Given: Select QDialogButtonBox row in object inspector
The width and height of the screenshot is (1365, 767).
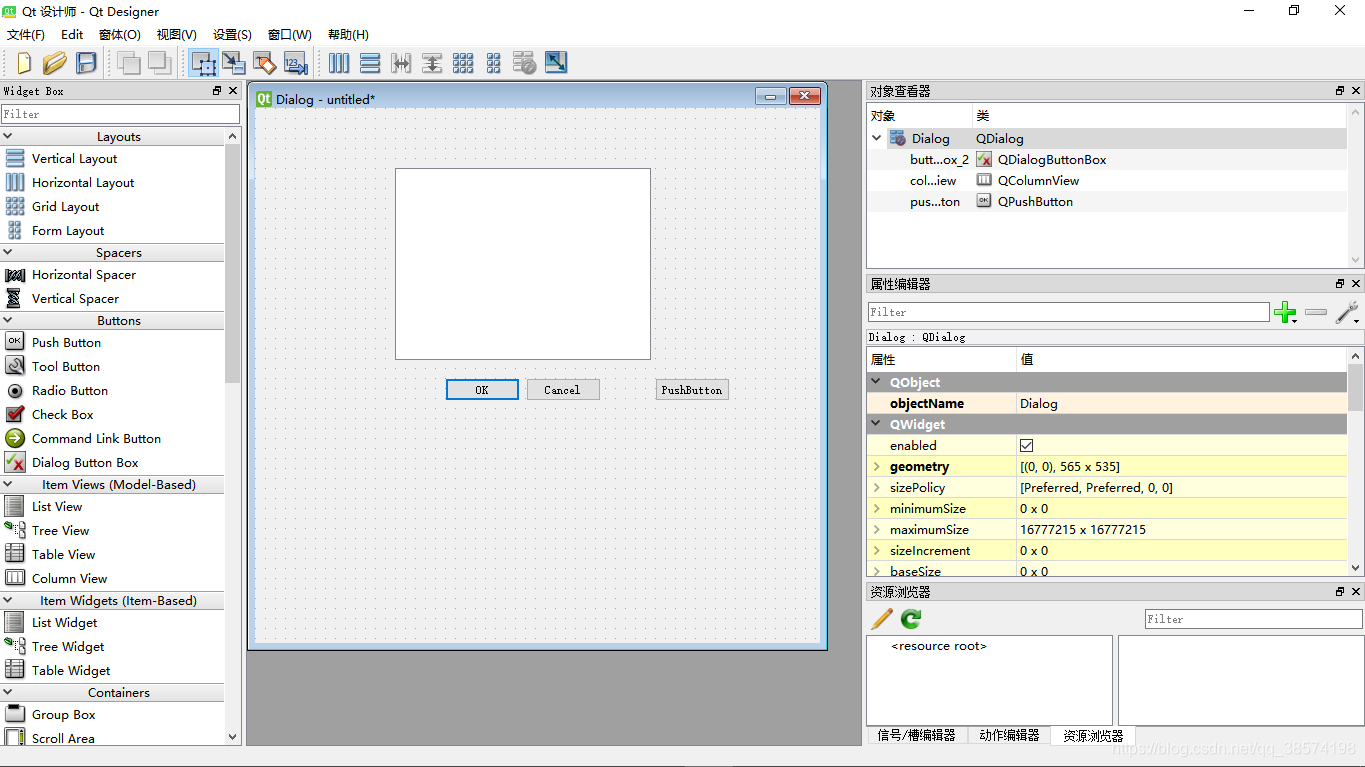Looking at the screenshot, I should [1107, 160].
